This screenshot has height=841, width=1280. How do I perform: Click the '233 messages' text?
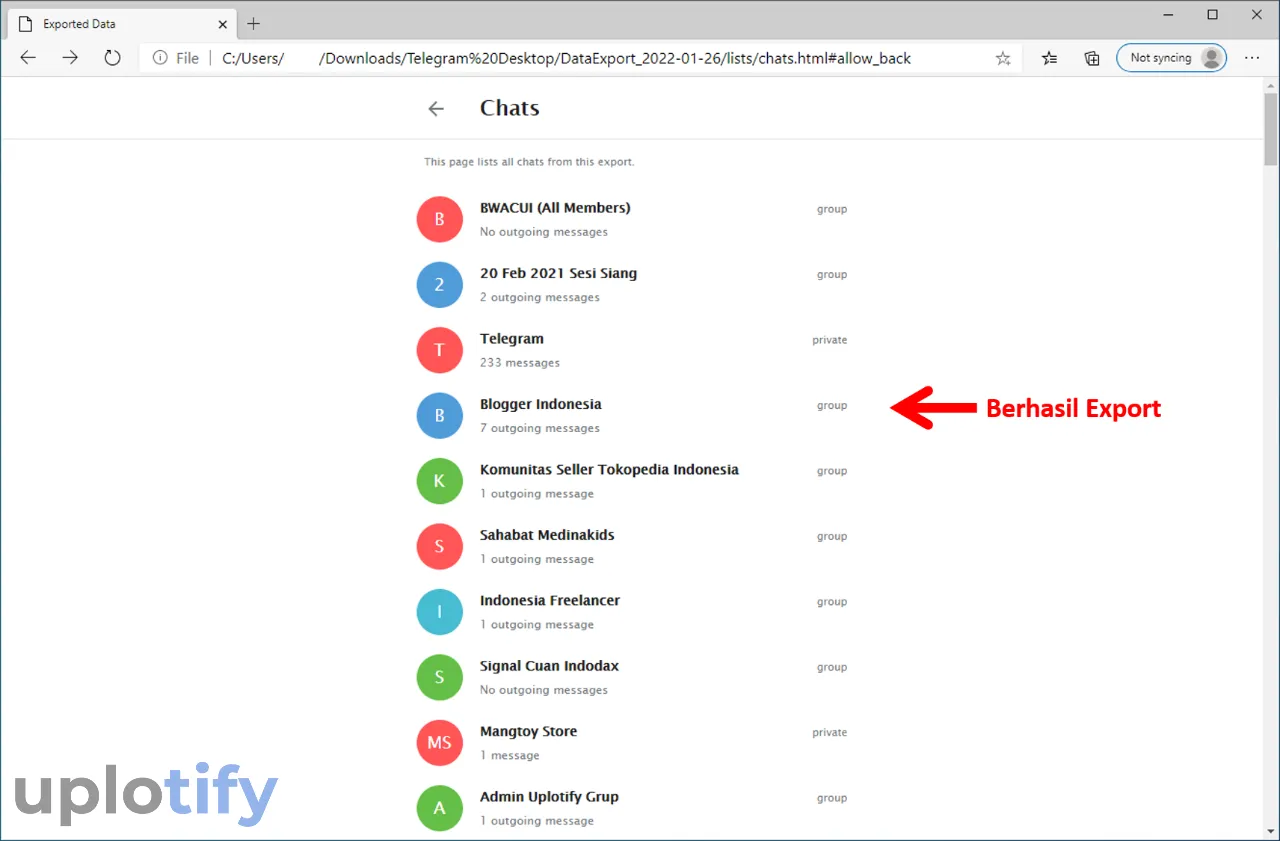(x=520, y=363)
